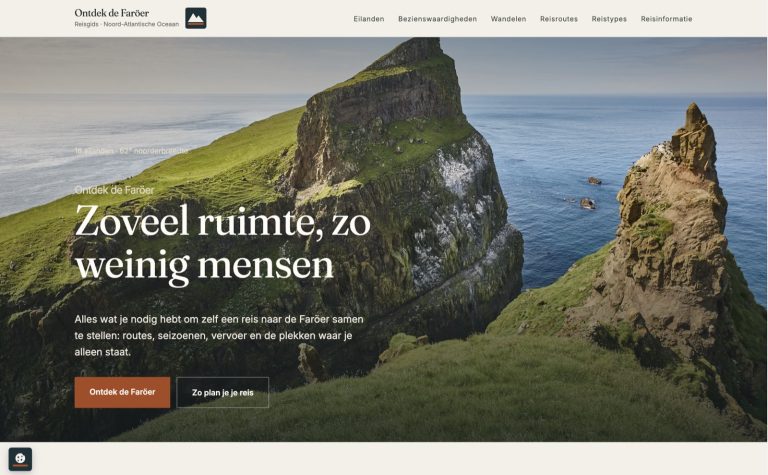
Task: Go to Bezienswaardigheden in the navigation
Action: 437,19
